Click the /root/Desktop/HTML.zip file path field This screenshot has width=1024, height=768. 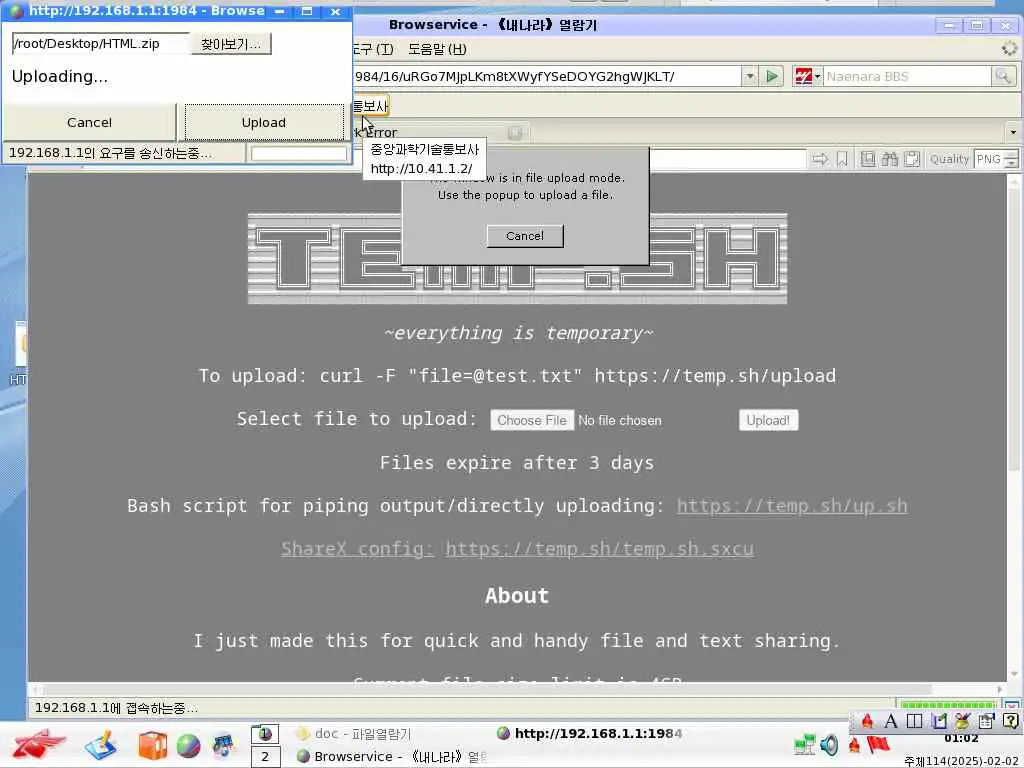(101, 44)
